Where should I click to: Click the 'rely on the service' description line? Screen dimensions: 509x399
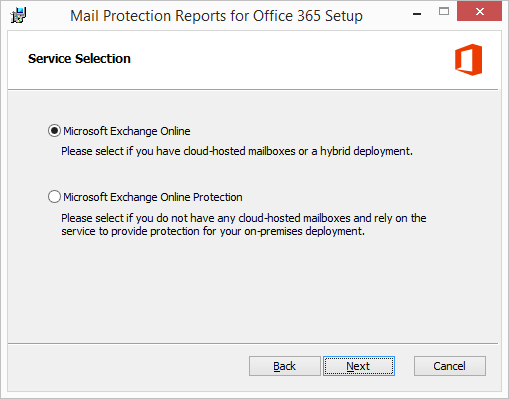click(x=244, y=218)
